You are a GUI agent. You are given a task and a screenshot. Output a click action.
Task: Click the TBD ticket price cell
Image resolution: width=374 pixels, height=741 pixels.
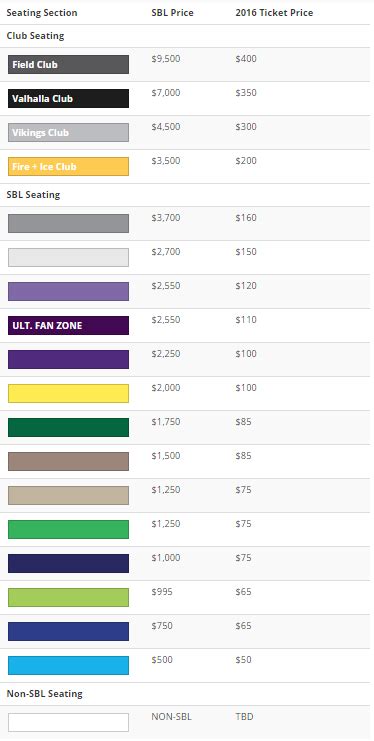pos(244,716)
